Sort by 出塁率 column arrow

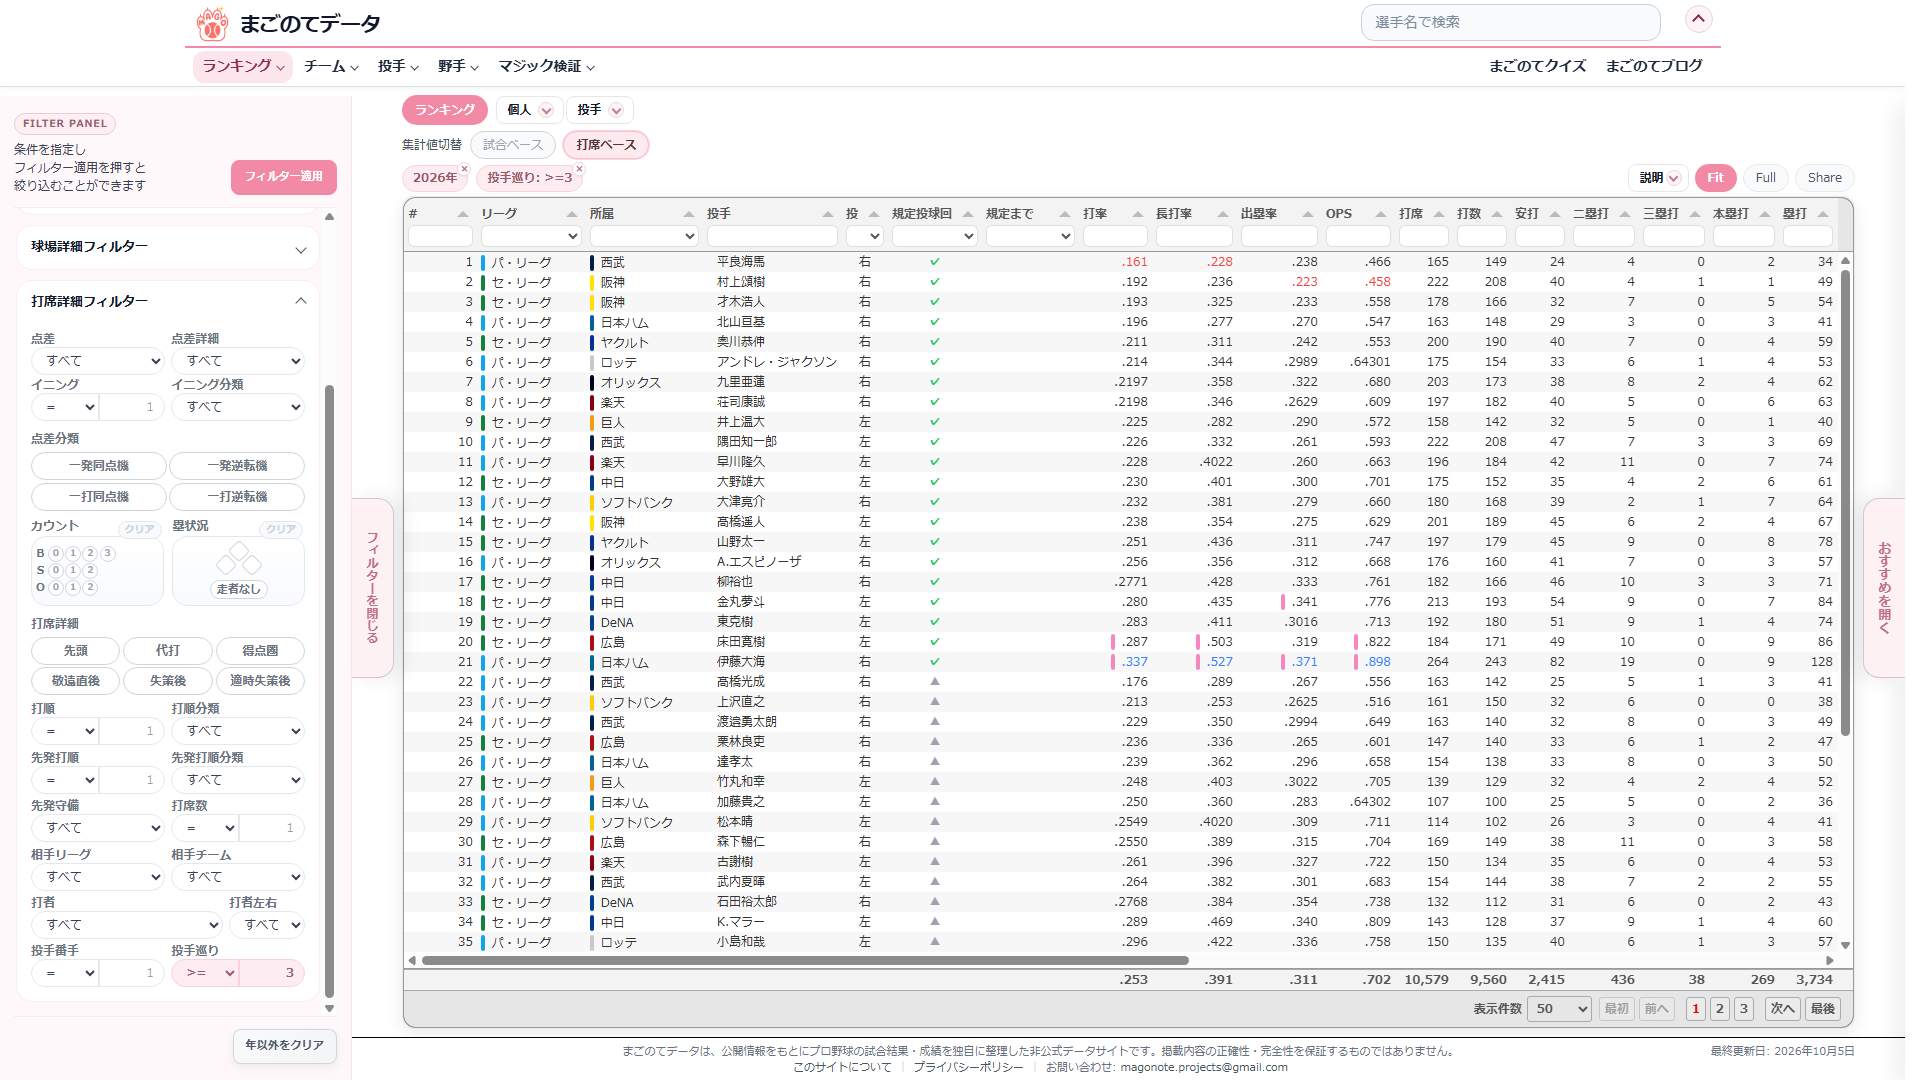[x=1308, y=214]
